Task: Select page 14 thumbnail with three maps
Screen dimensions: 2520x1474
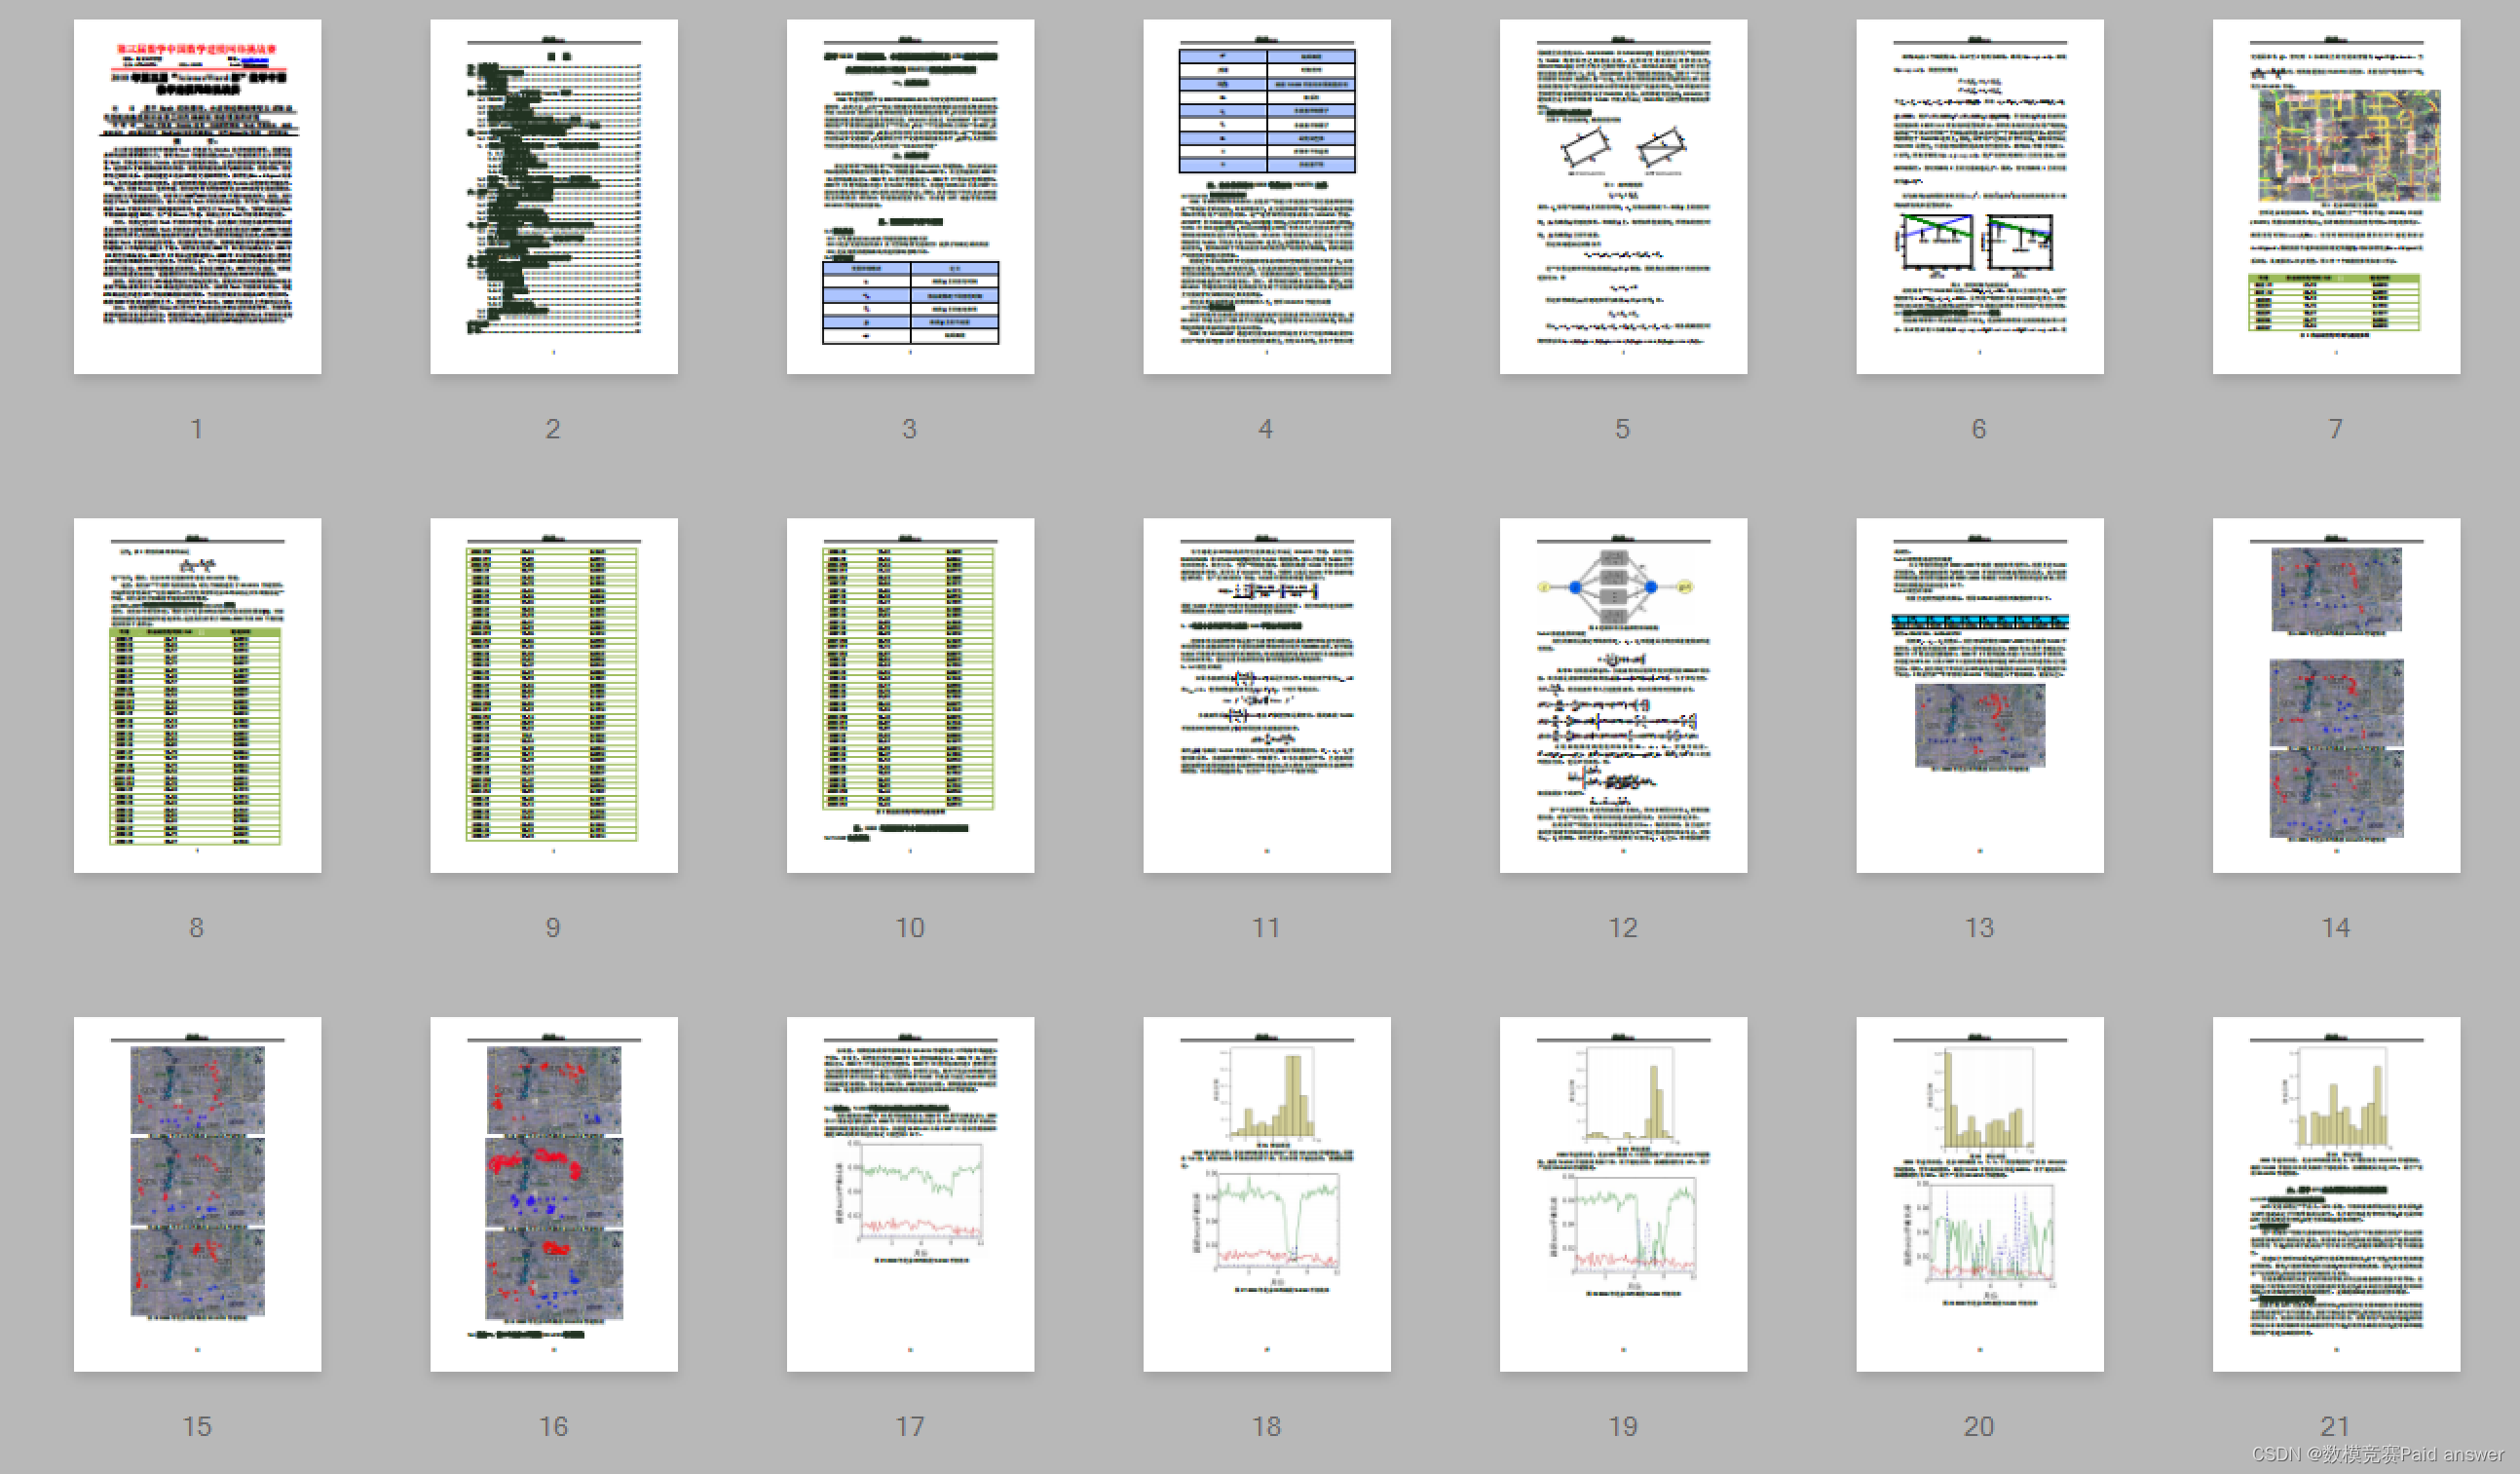Action: (x=2336, y=695)
